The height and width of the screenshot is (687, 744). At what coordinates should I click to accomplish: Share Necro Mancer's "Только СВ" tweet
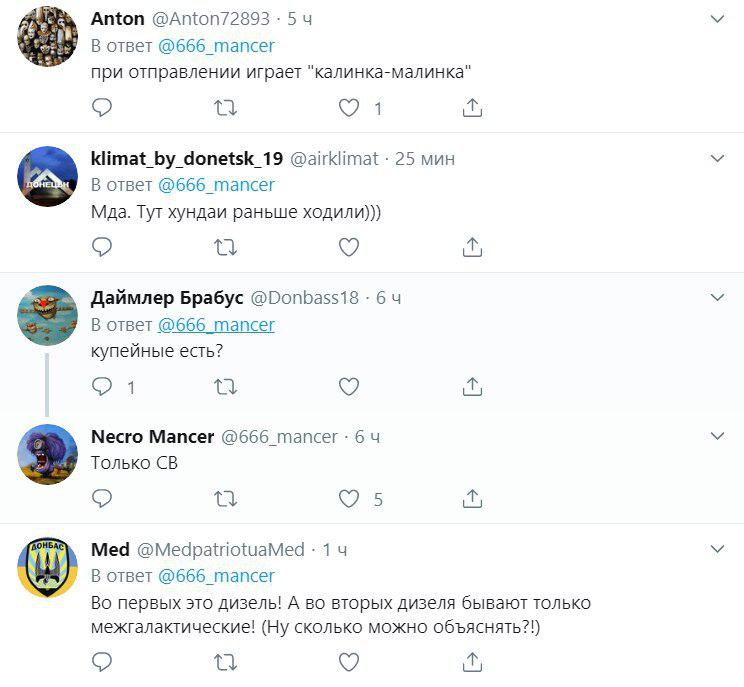[474, 498]
